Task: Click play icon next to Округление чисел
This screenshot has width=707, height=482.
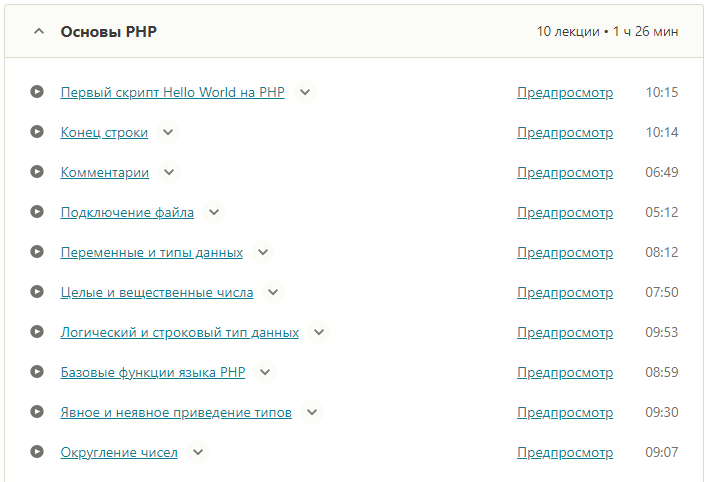Action: 37,452
